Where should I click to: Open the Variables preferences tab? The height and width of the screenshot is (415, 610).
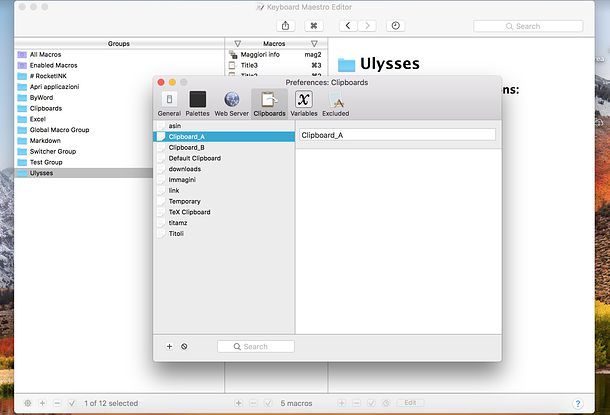304,104
